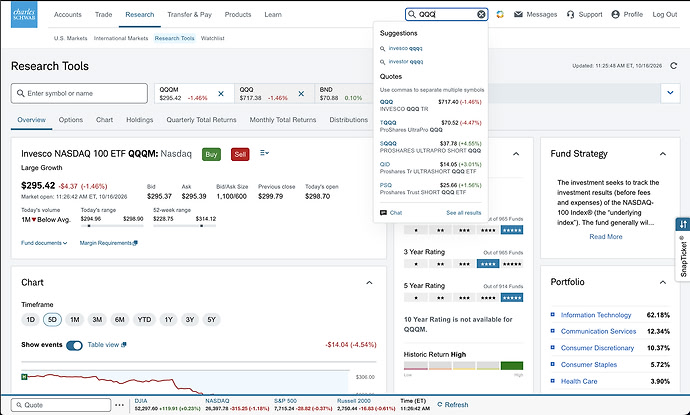Open Support headset icon
690x415 pixels.
pyautogui.click(x=571, y=15)
